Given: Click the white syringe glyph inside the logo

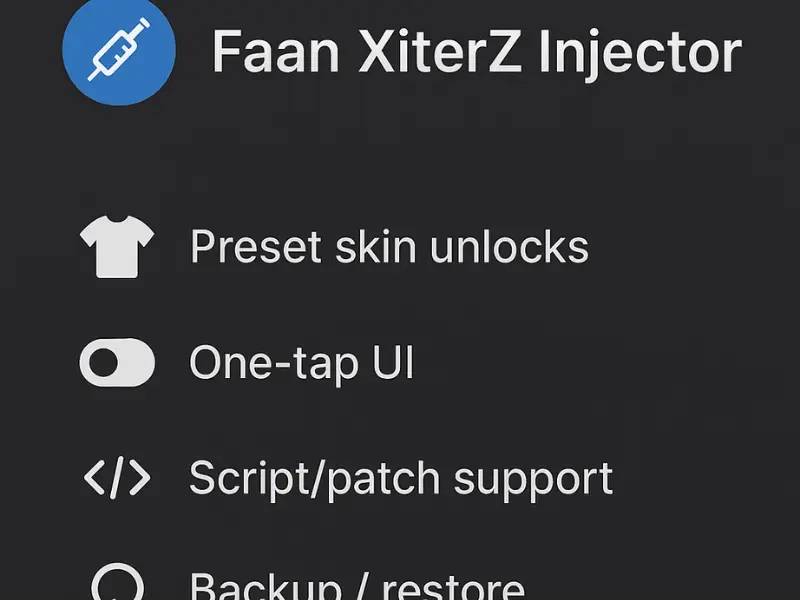Looking at the screenshot, I should click(119, 49).
